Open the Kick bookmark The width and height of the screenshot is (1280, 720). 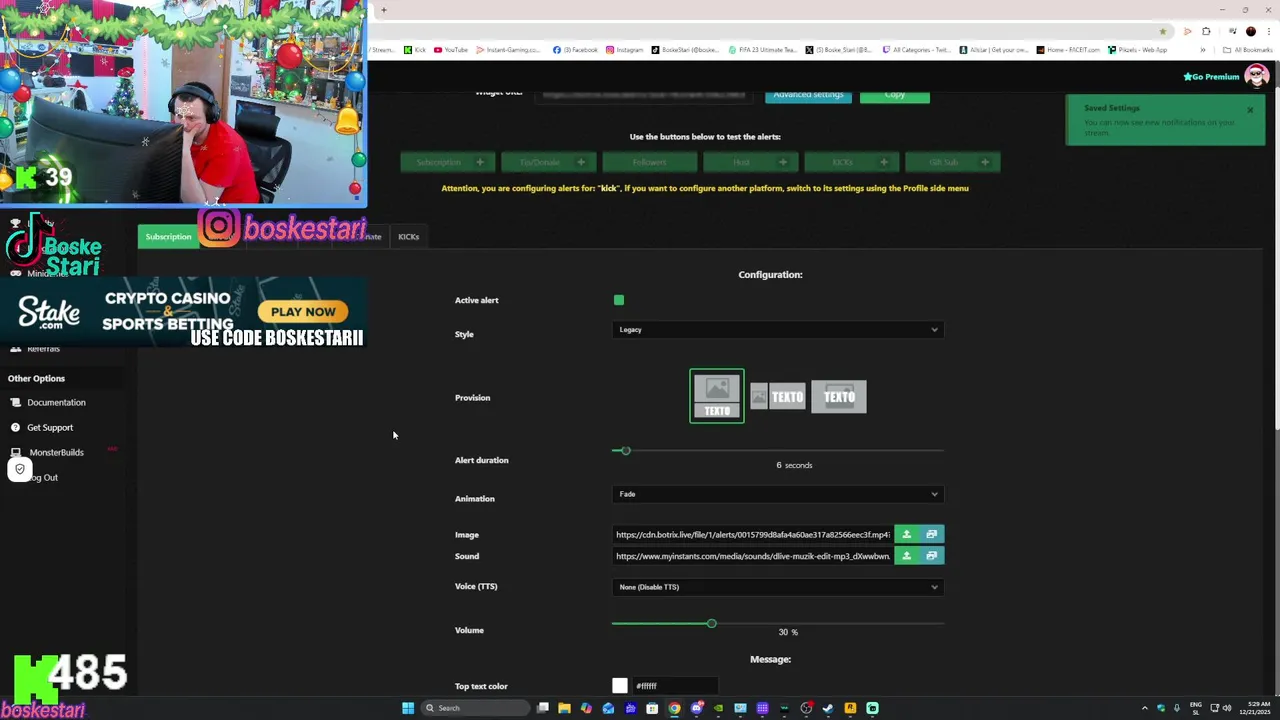[415, 49]
